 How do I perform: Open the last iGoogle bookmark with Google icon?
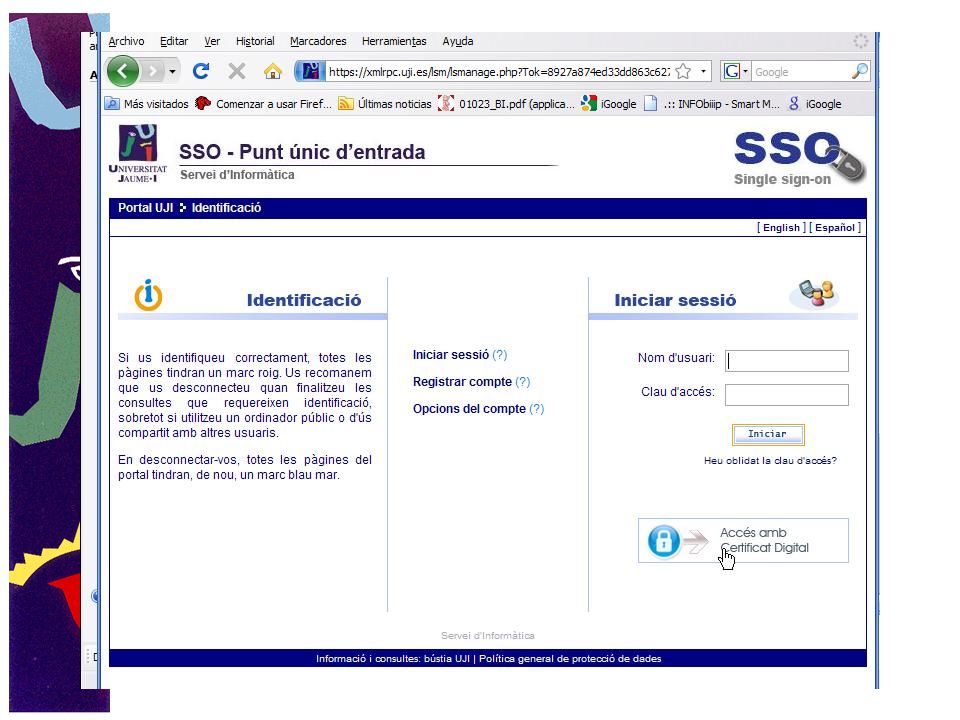[x=815, y=103]
